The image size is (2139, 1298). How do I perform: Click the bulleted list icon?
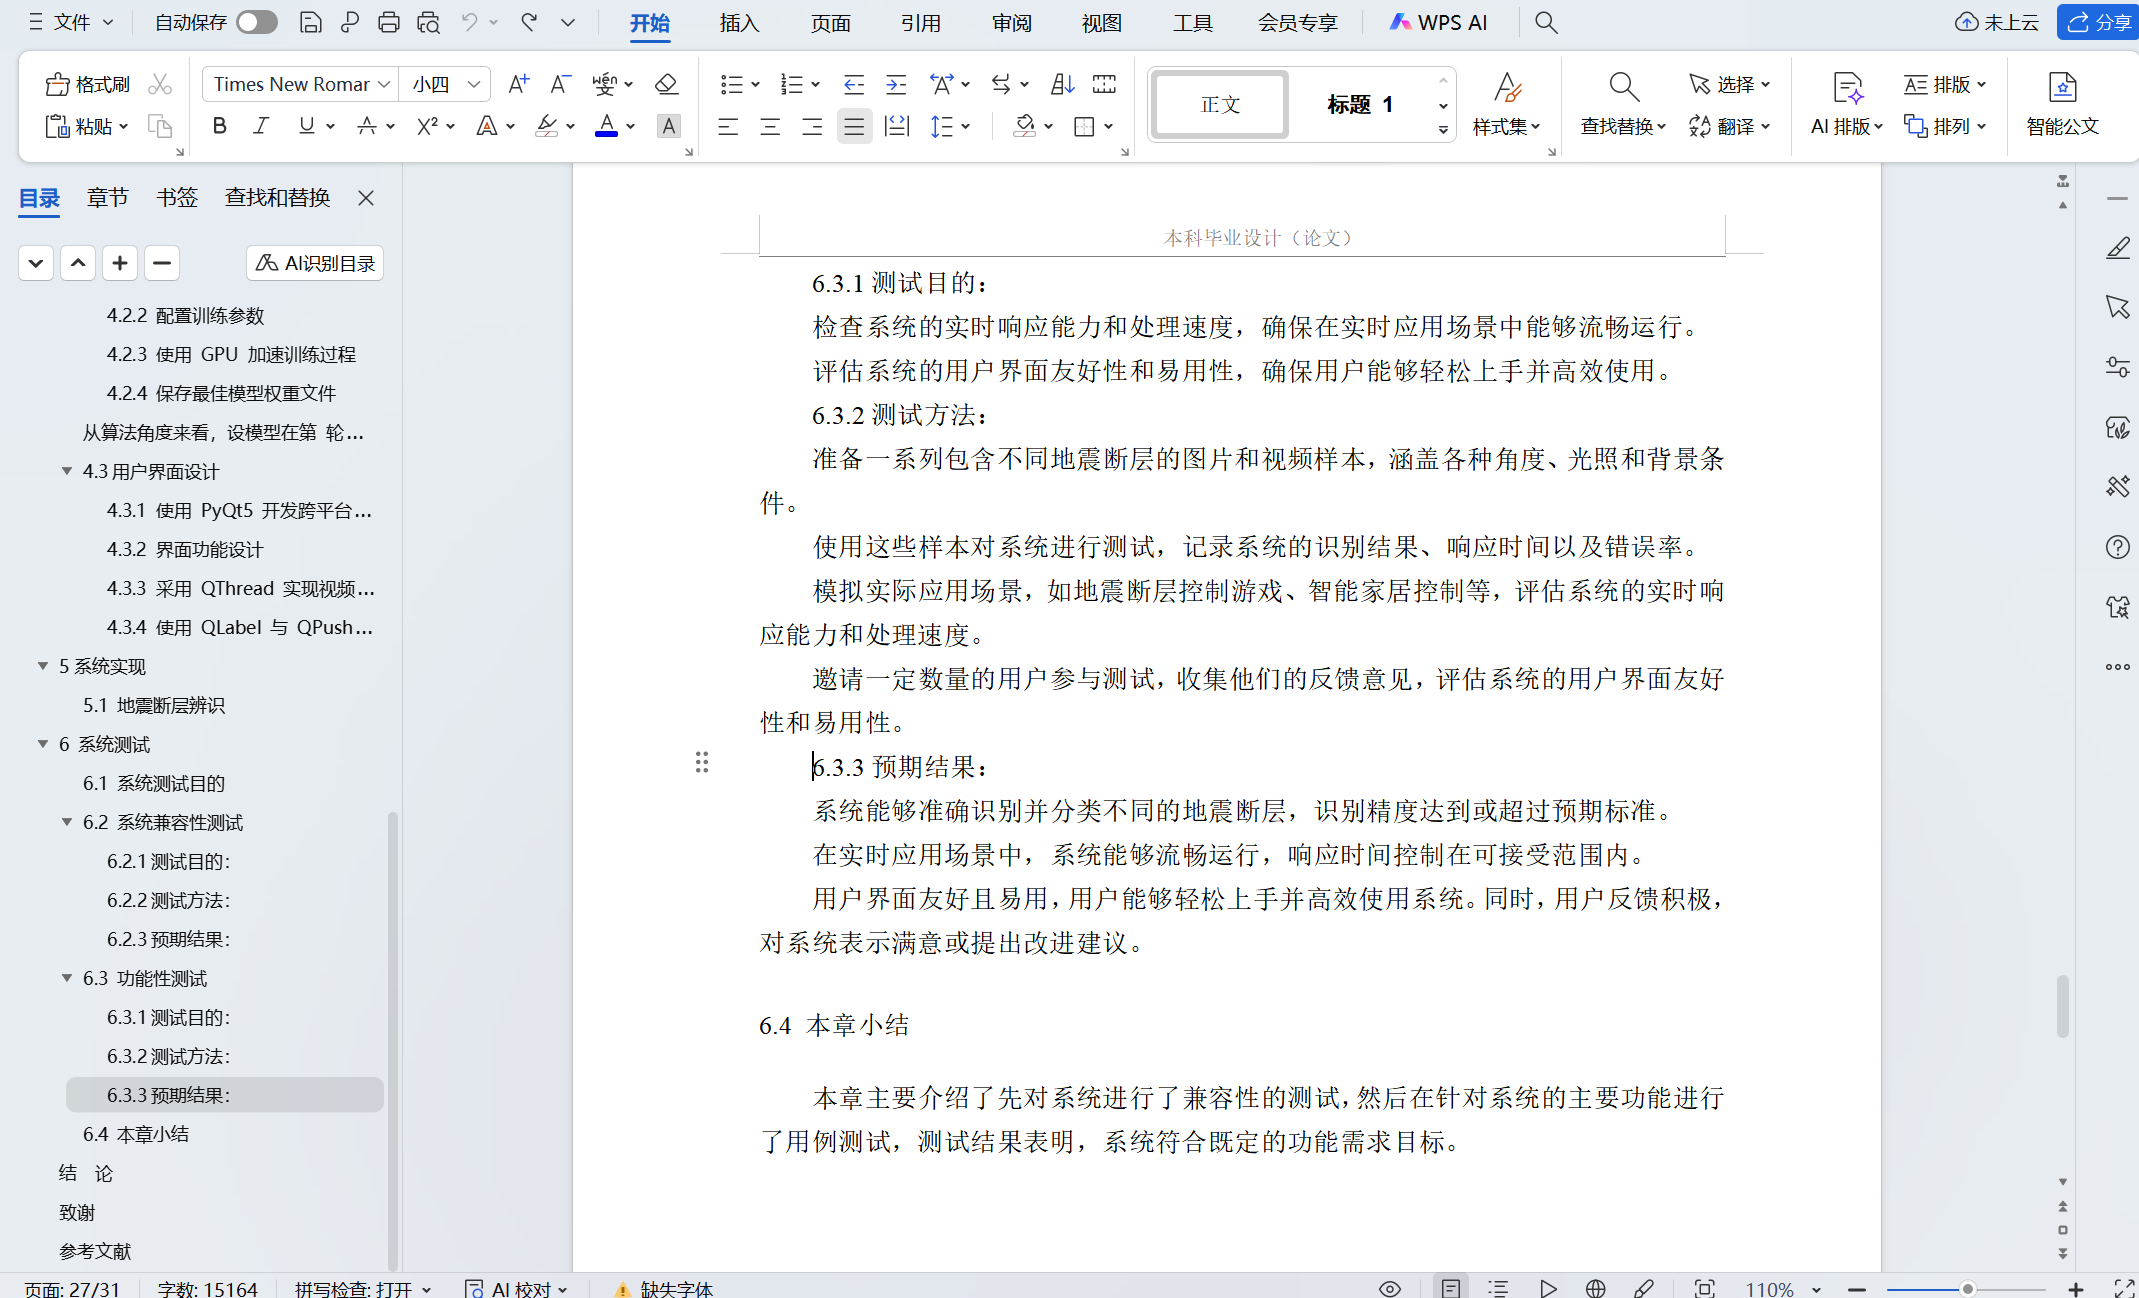(x=731, y=84)
